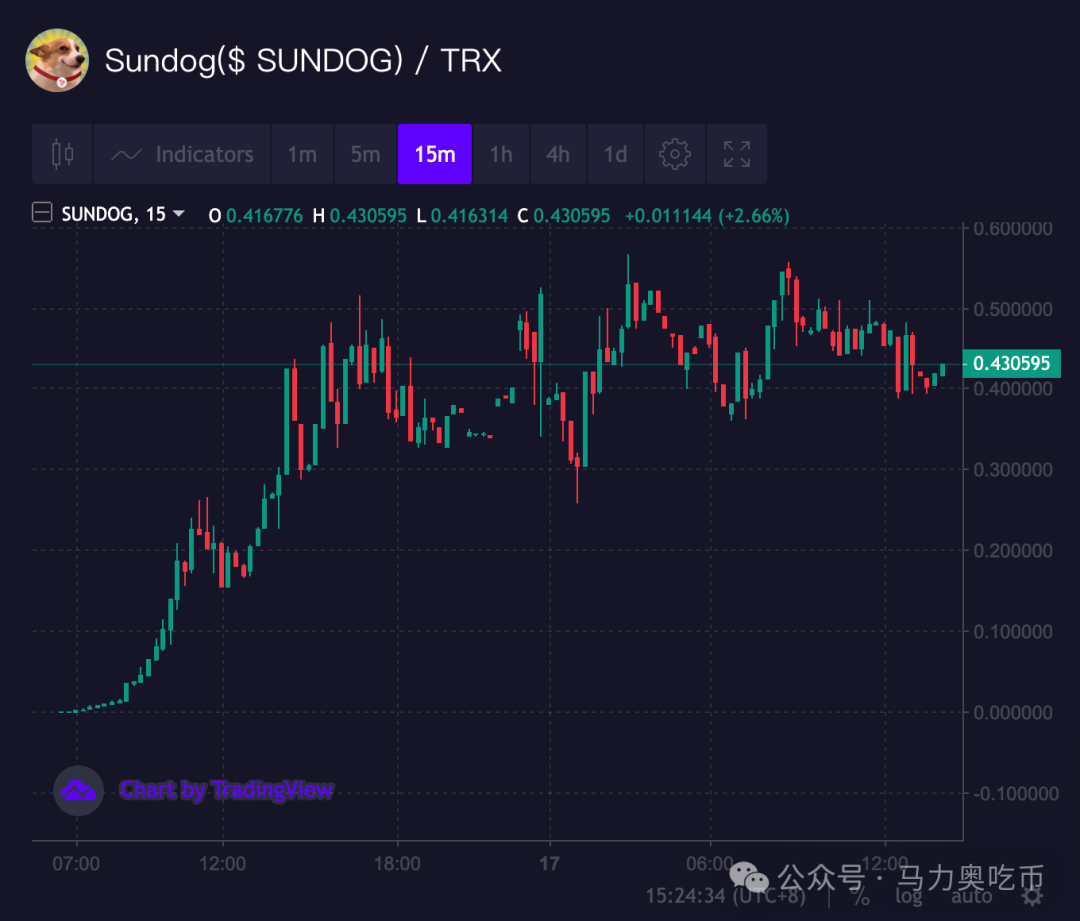Click the Sundog($ SUNDOG) / TRX title
Screen dimensions: 1080x921
303,61
